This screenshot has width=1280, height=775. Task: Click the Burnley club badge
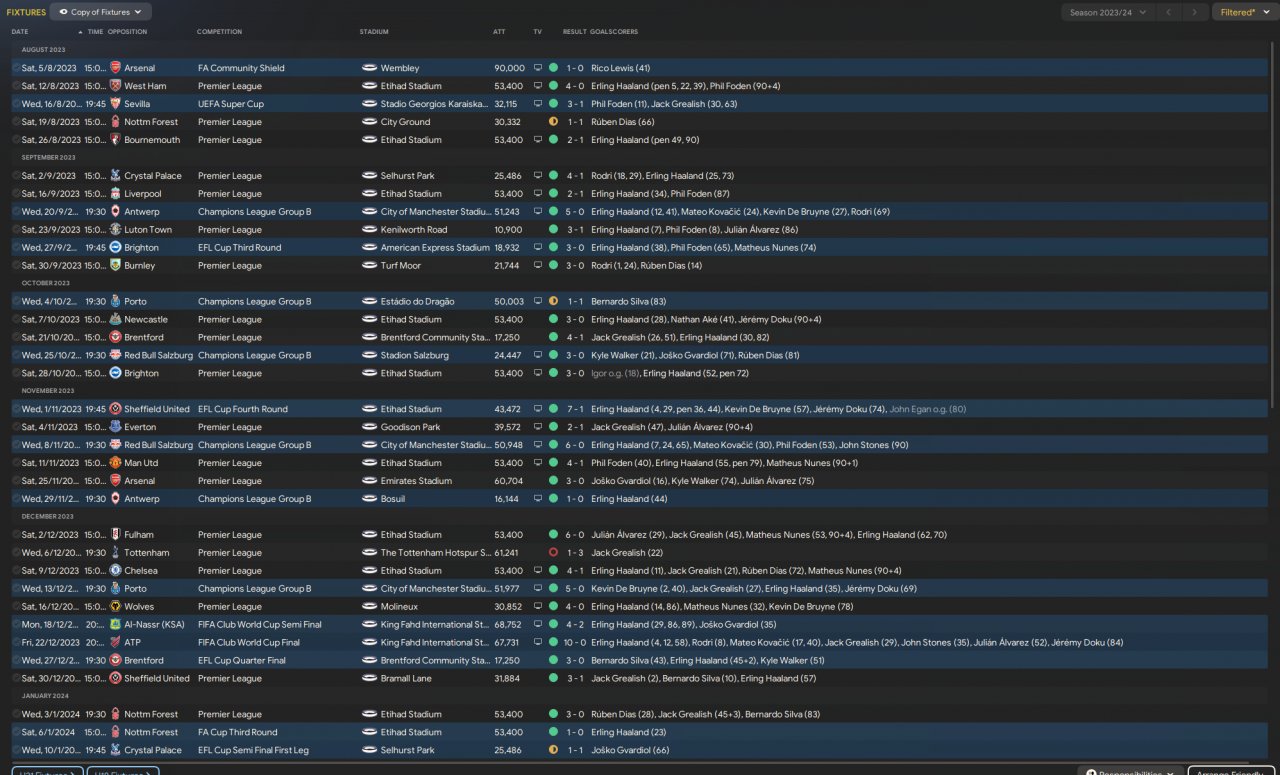pyautogui.click(x=115, y=266)
